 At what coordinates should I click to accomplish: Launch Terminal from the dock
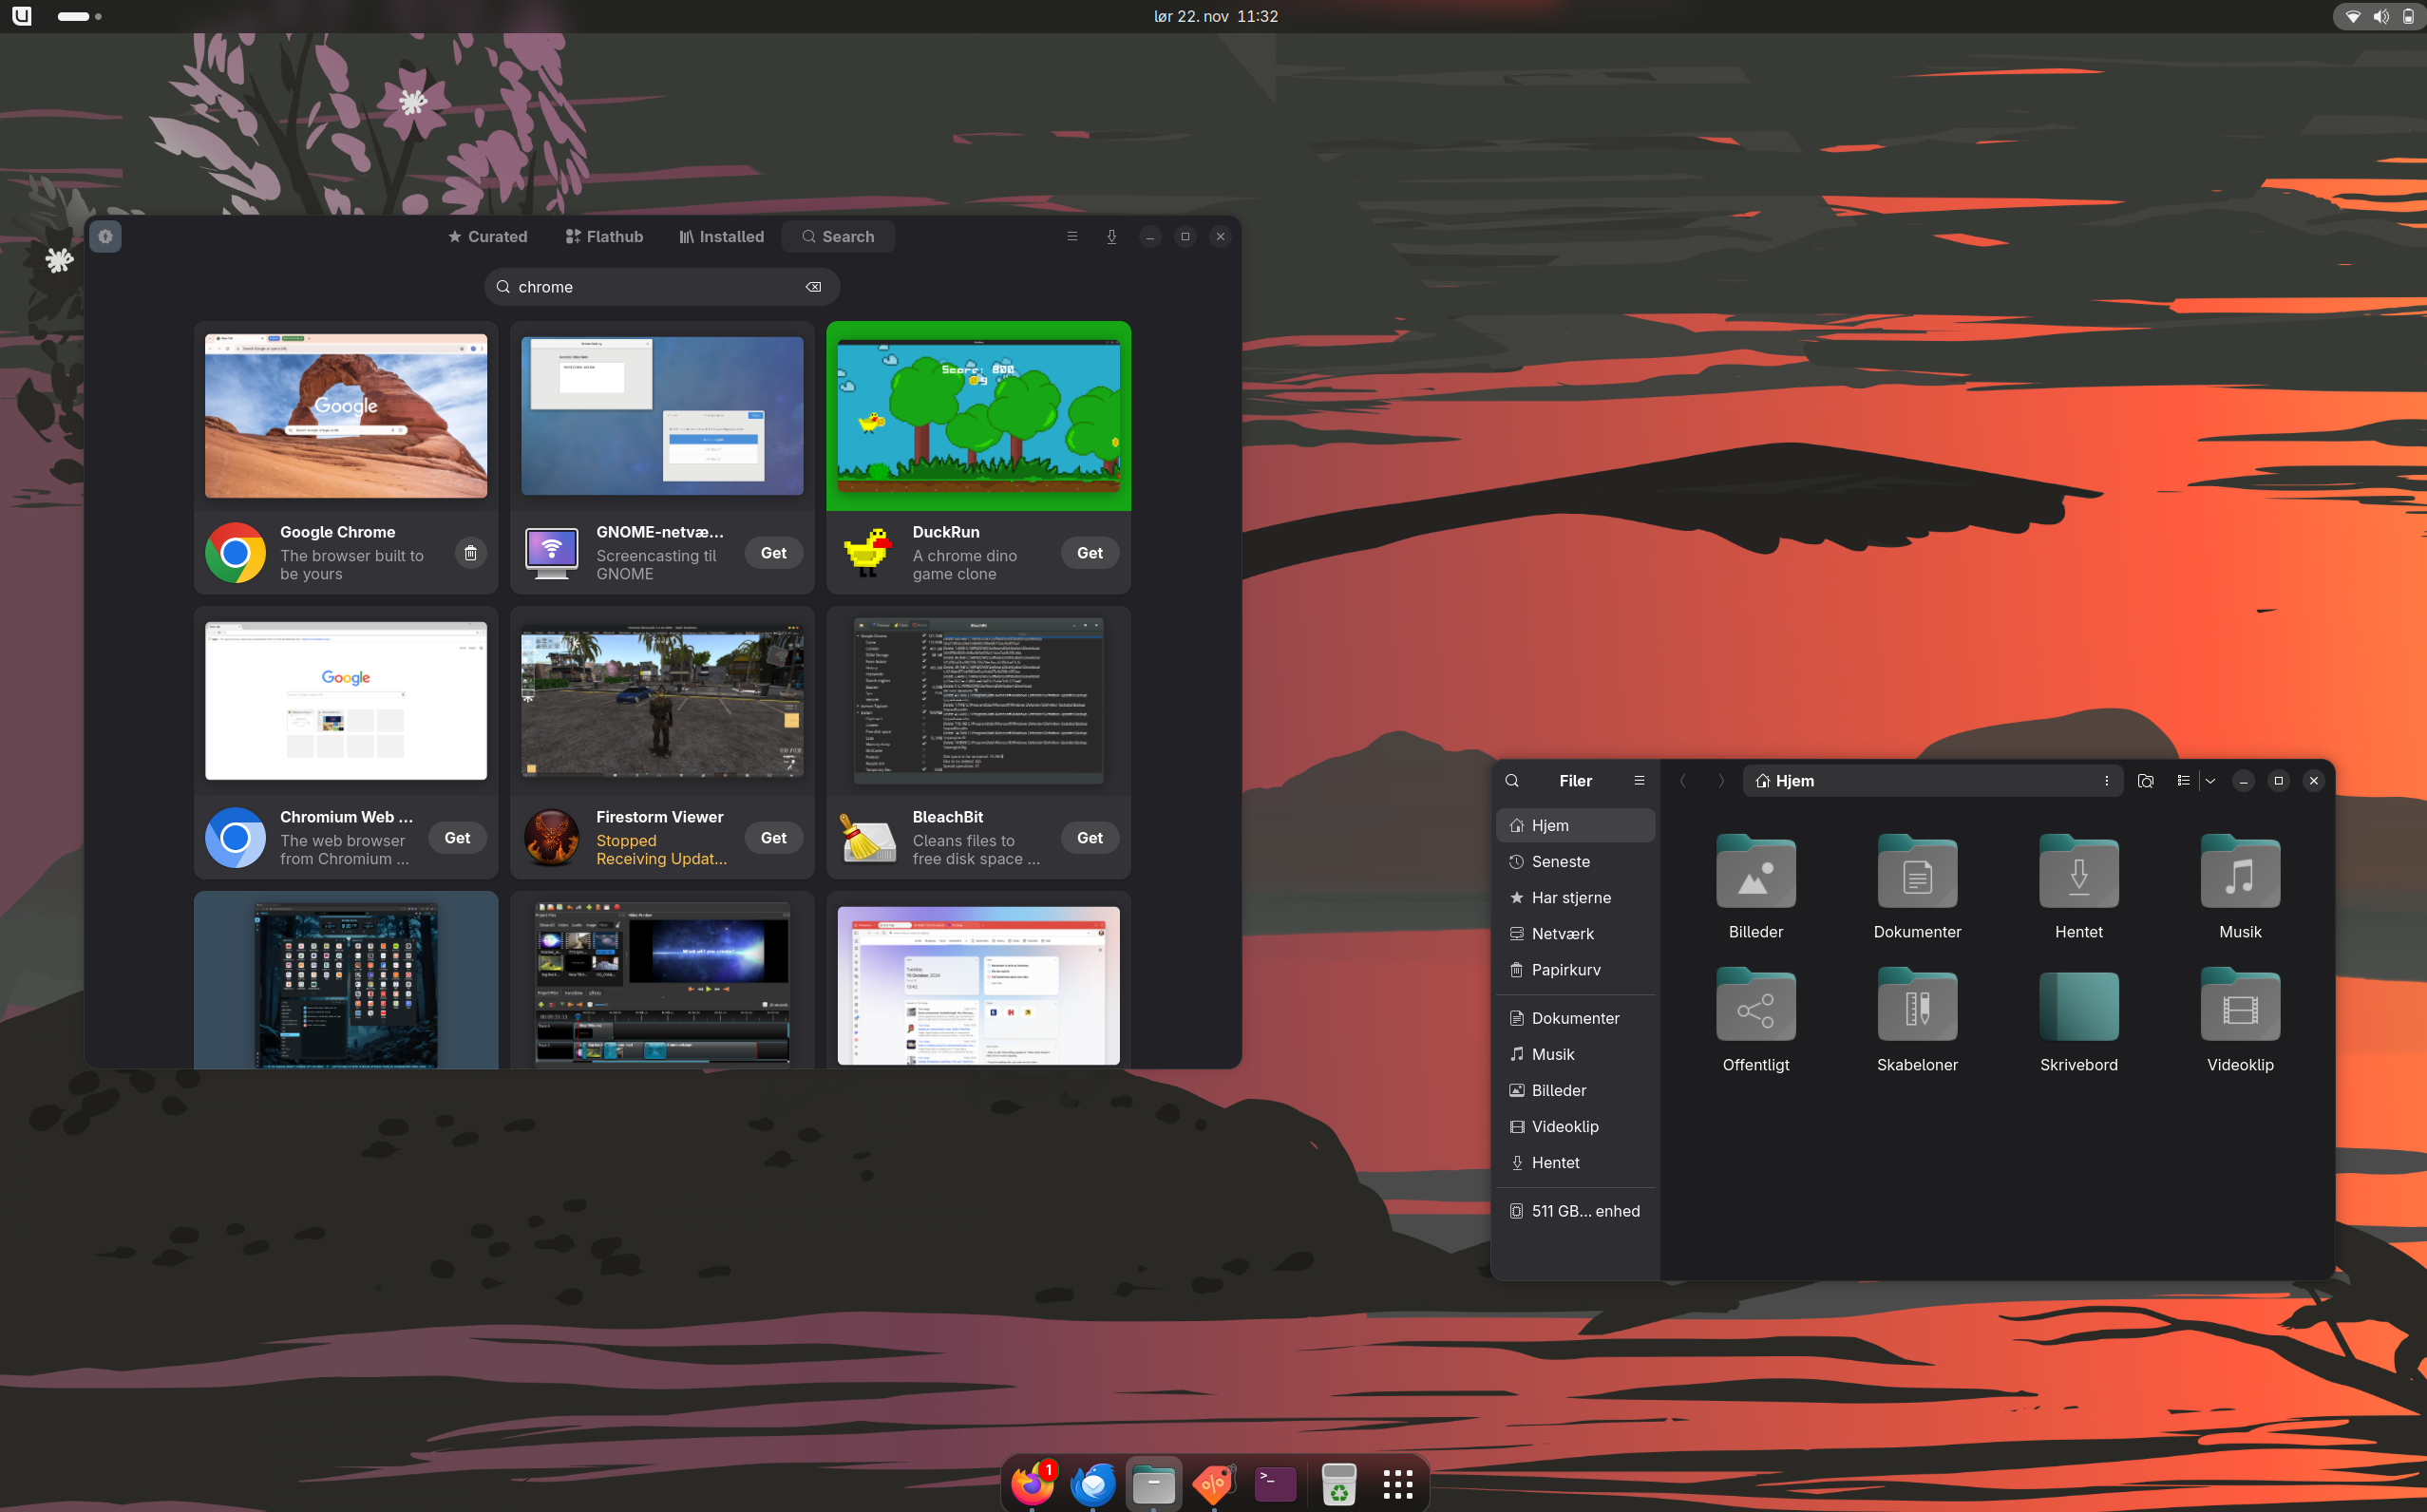(1275, 1484)
